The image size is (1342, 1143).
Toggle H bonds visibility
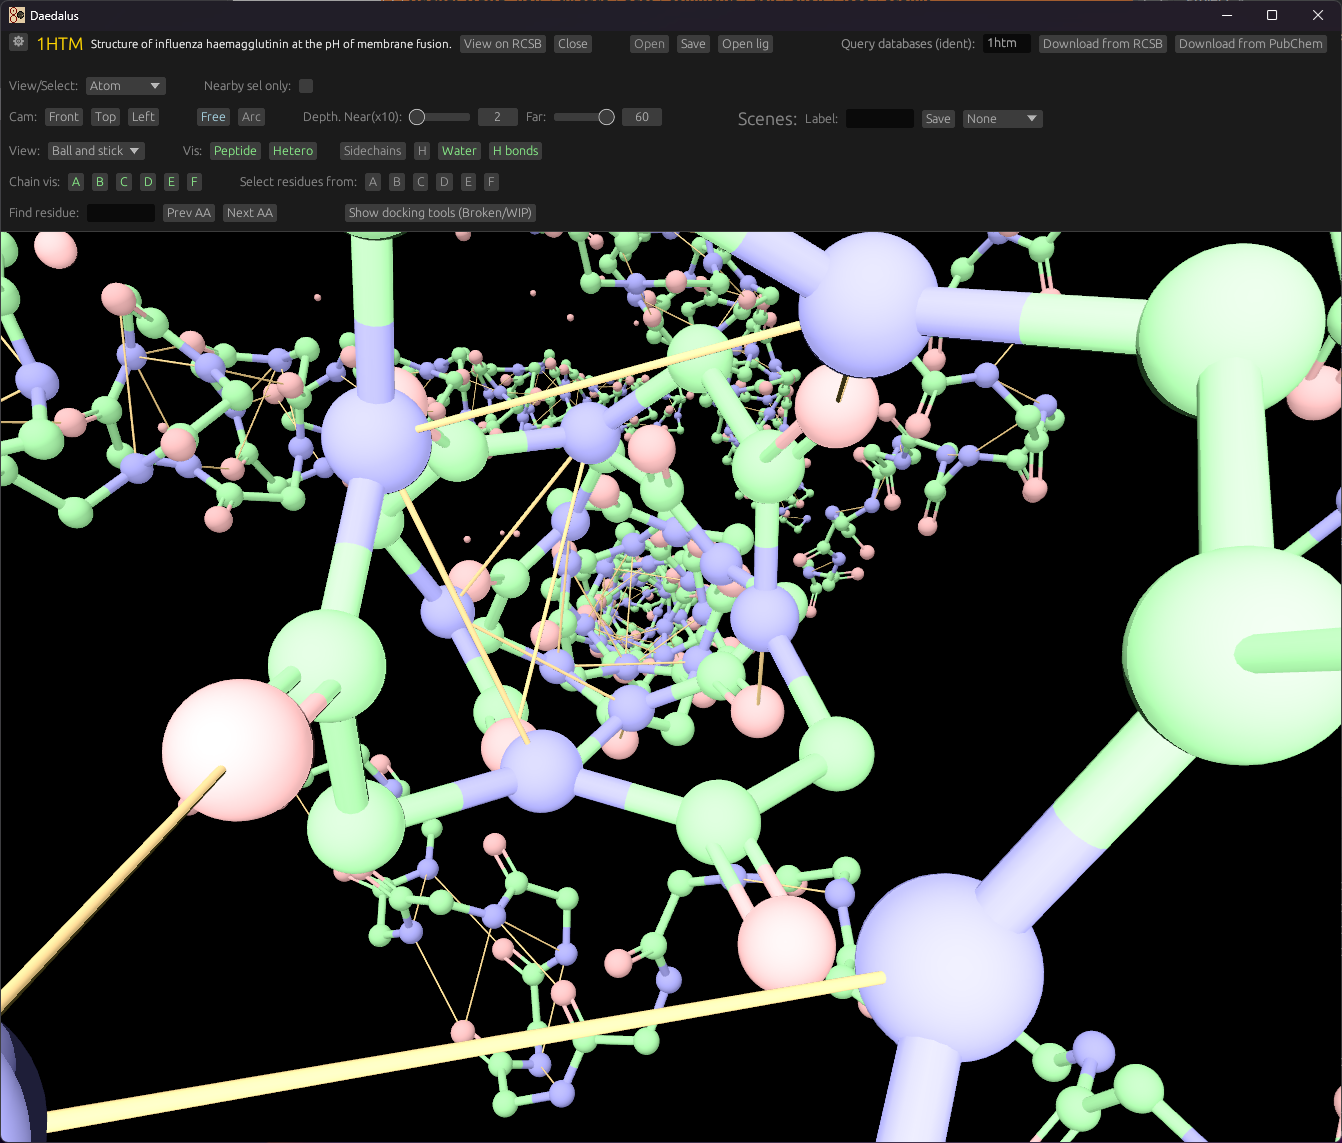click(515, 151)
